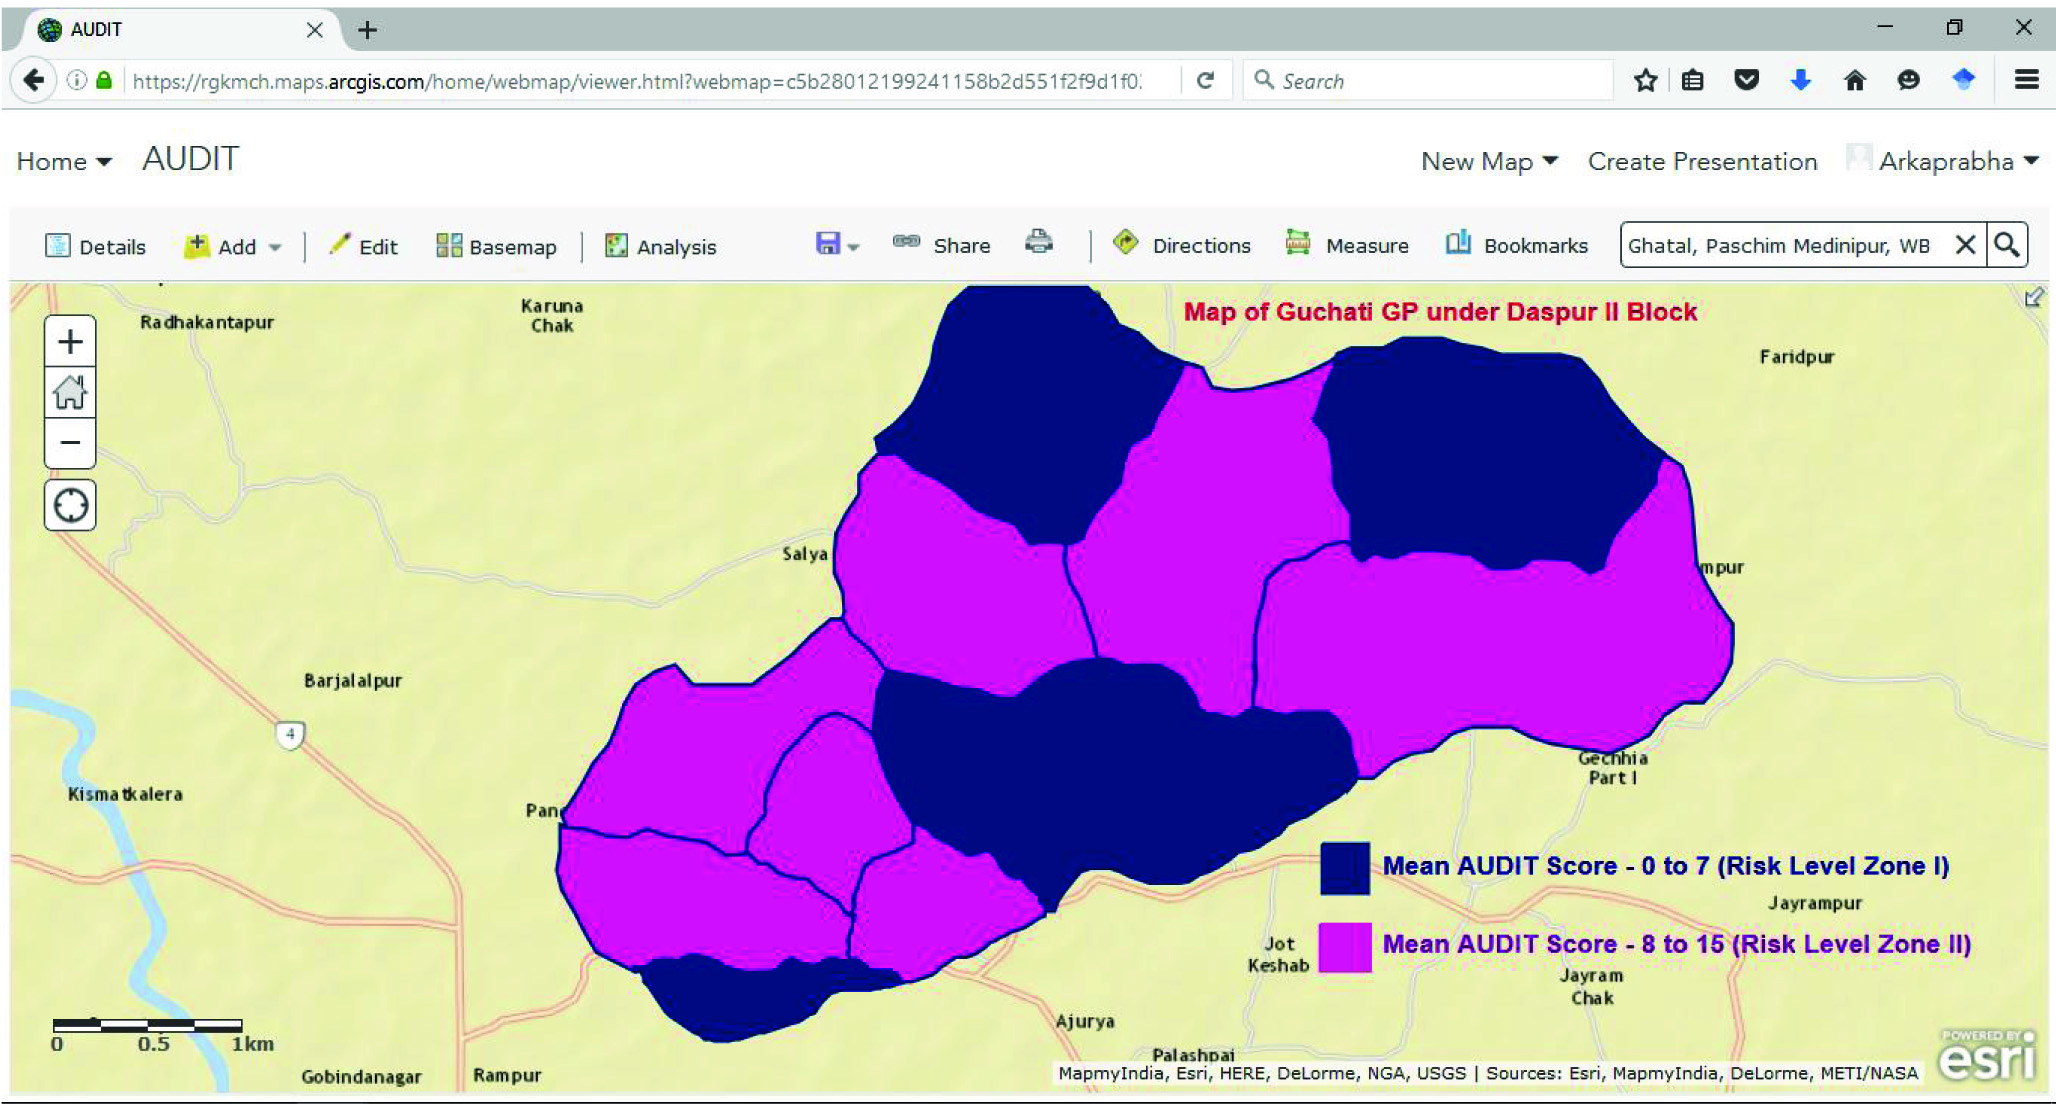Zoom out of the map

click(70, 442)
